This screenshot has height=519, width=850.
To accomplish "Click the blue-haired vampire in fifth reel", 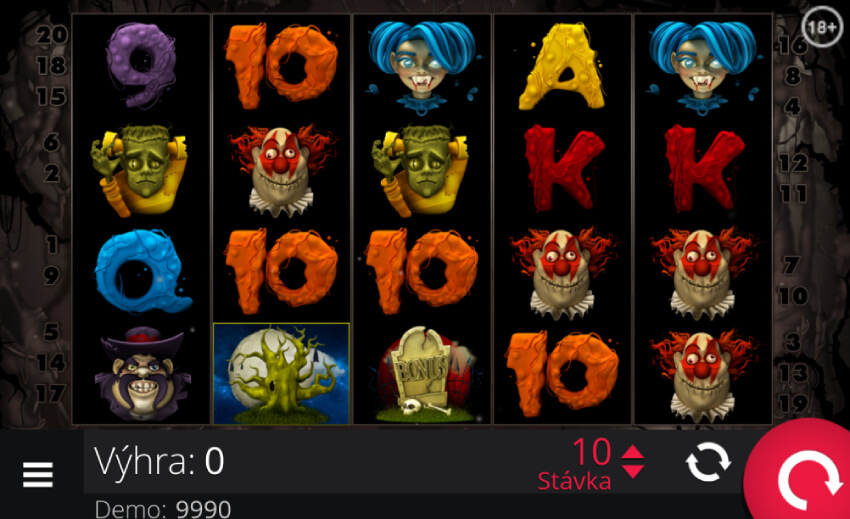I will coord(703,66).
